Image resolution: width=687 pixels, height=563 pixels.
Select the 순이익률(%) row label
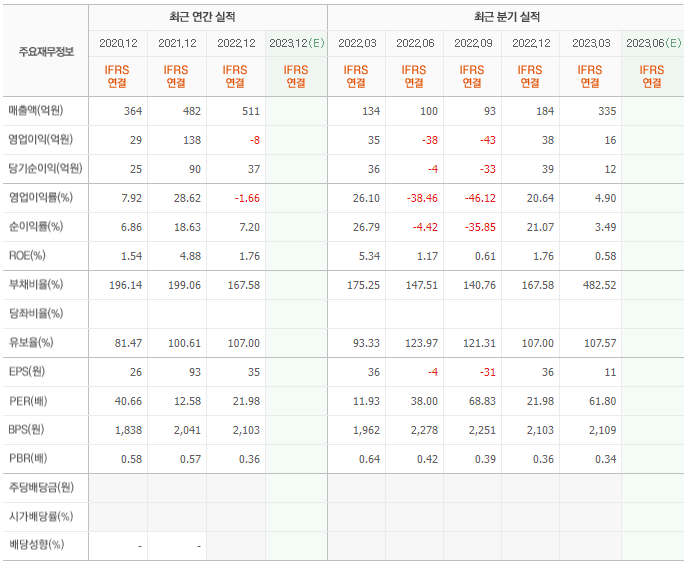(36, 227)
